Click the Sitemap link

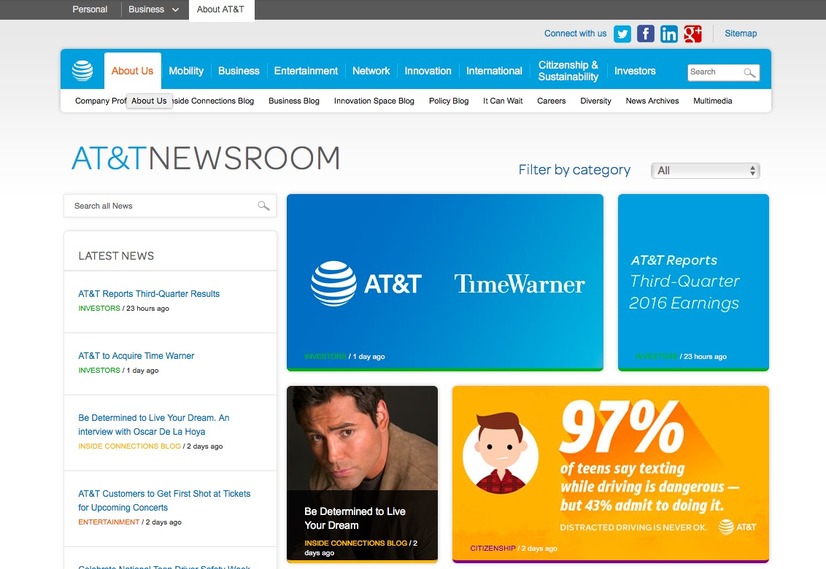(740, 33)
